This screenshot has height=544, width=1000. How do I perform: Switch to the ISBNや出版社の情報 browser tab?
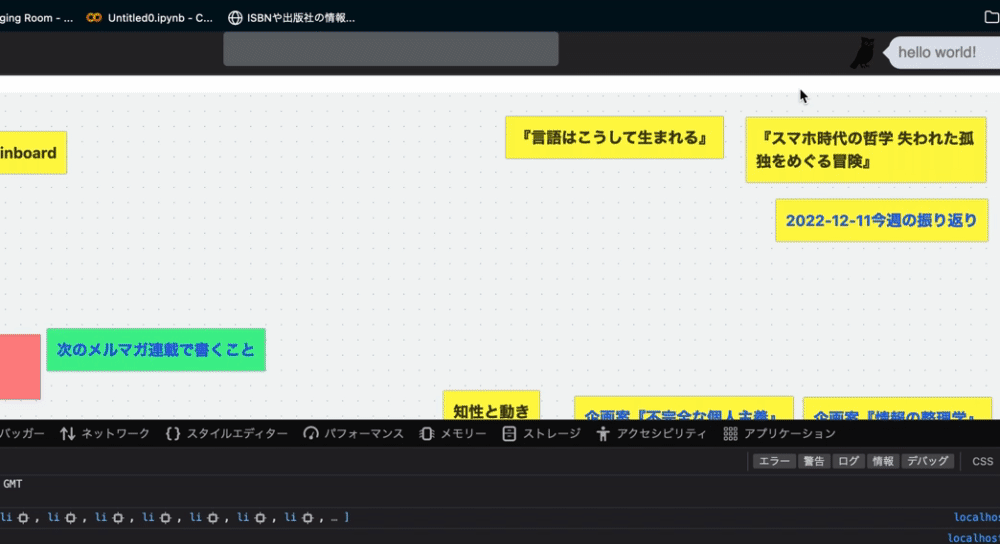(x=291, y=18)
